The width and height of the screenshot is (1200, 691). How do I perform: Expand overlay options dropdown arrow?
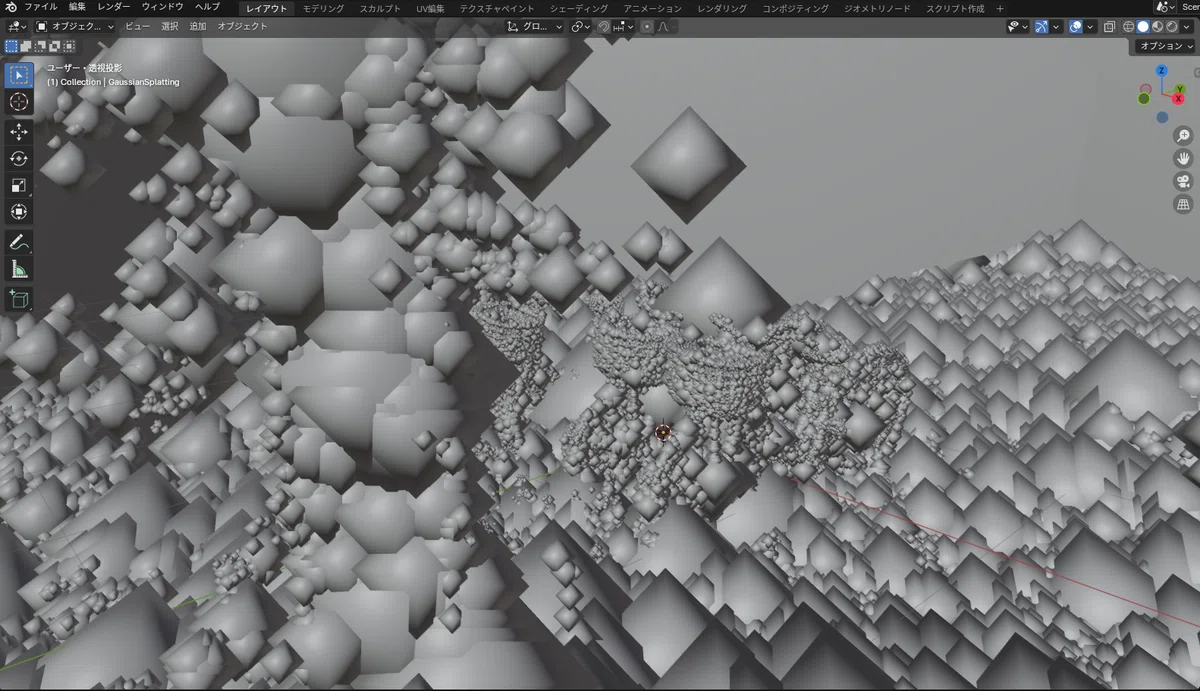click(1090, 27)
